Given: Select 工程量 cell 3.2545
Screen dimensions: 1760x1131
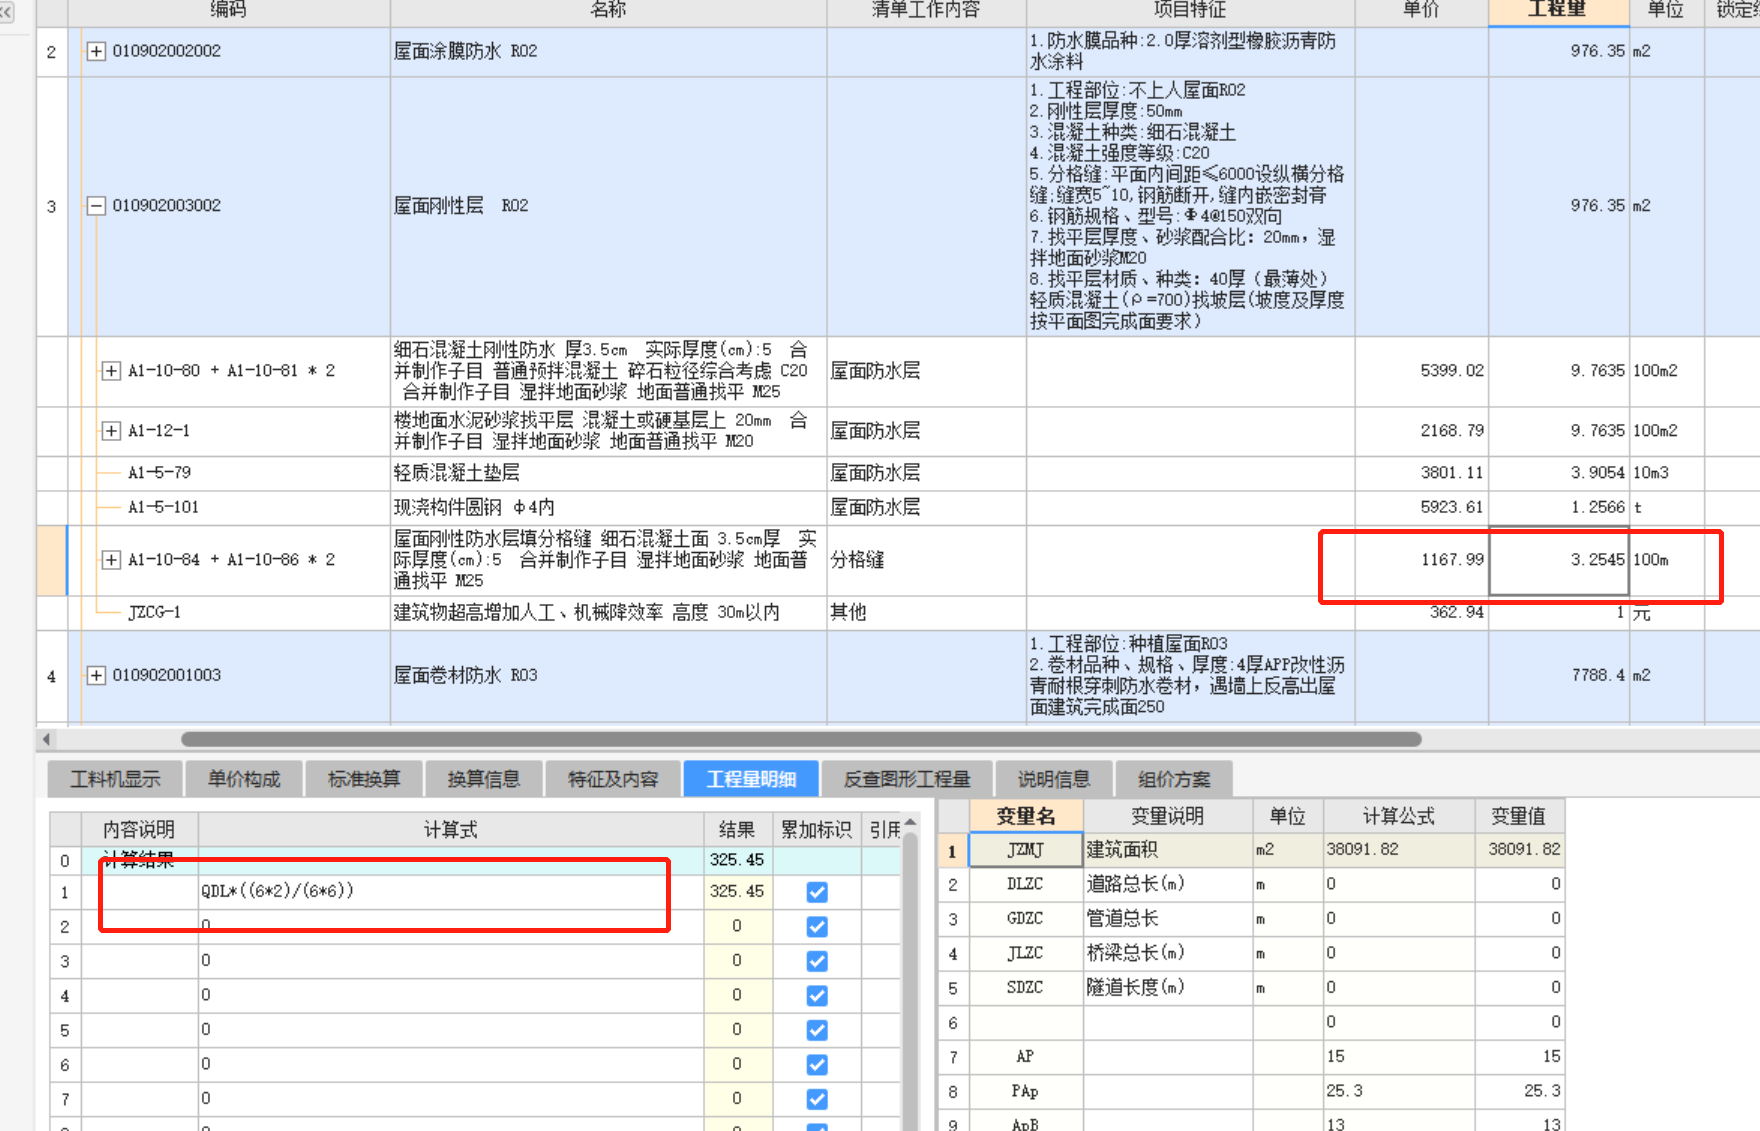Looking at the screenshot, I should pyautogui.click(x=1559, y=560).
